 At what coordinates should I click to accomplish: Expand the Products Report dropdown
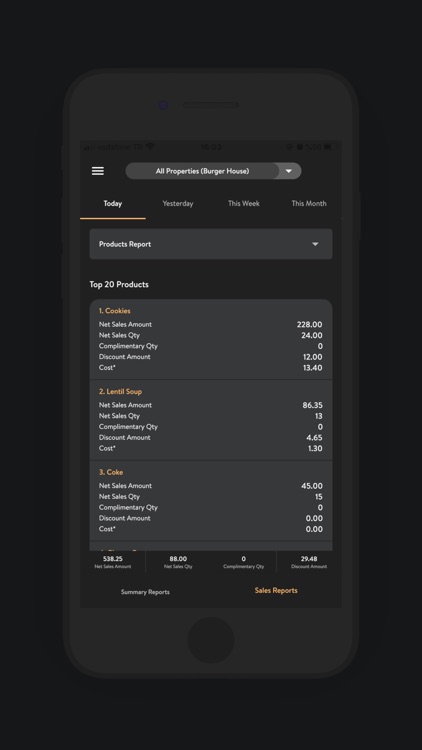coord(211,244)
